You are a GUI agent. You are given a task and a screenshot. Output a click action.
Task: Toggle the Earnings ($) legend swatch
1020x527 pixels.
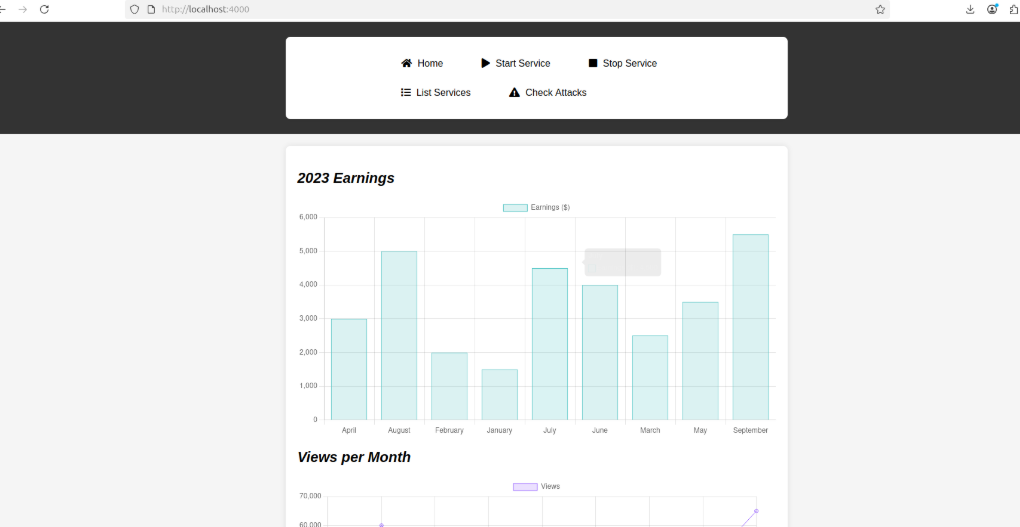pos(514,208)
